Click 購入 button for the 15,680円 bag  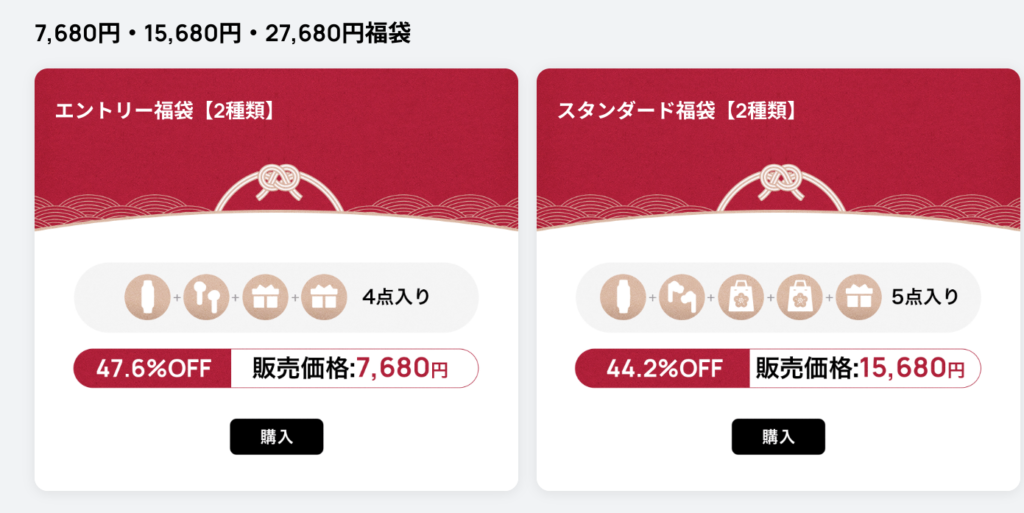778,437
